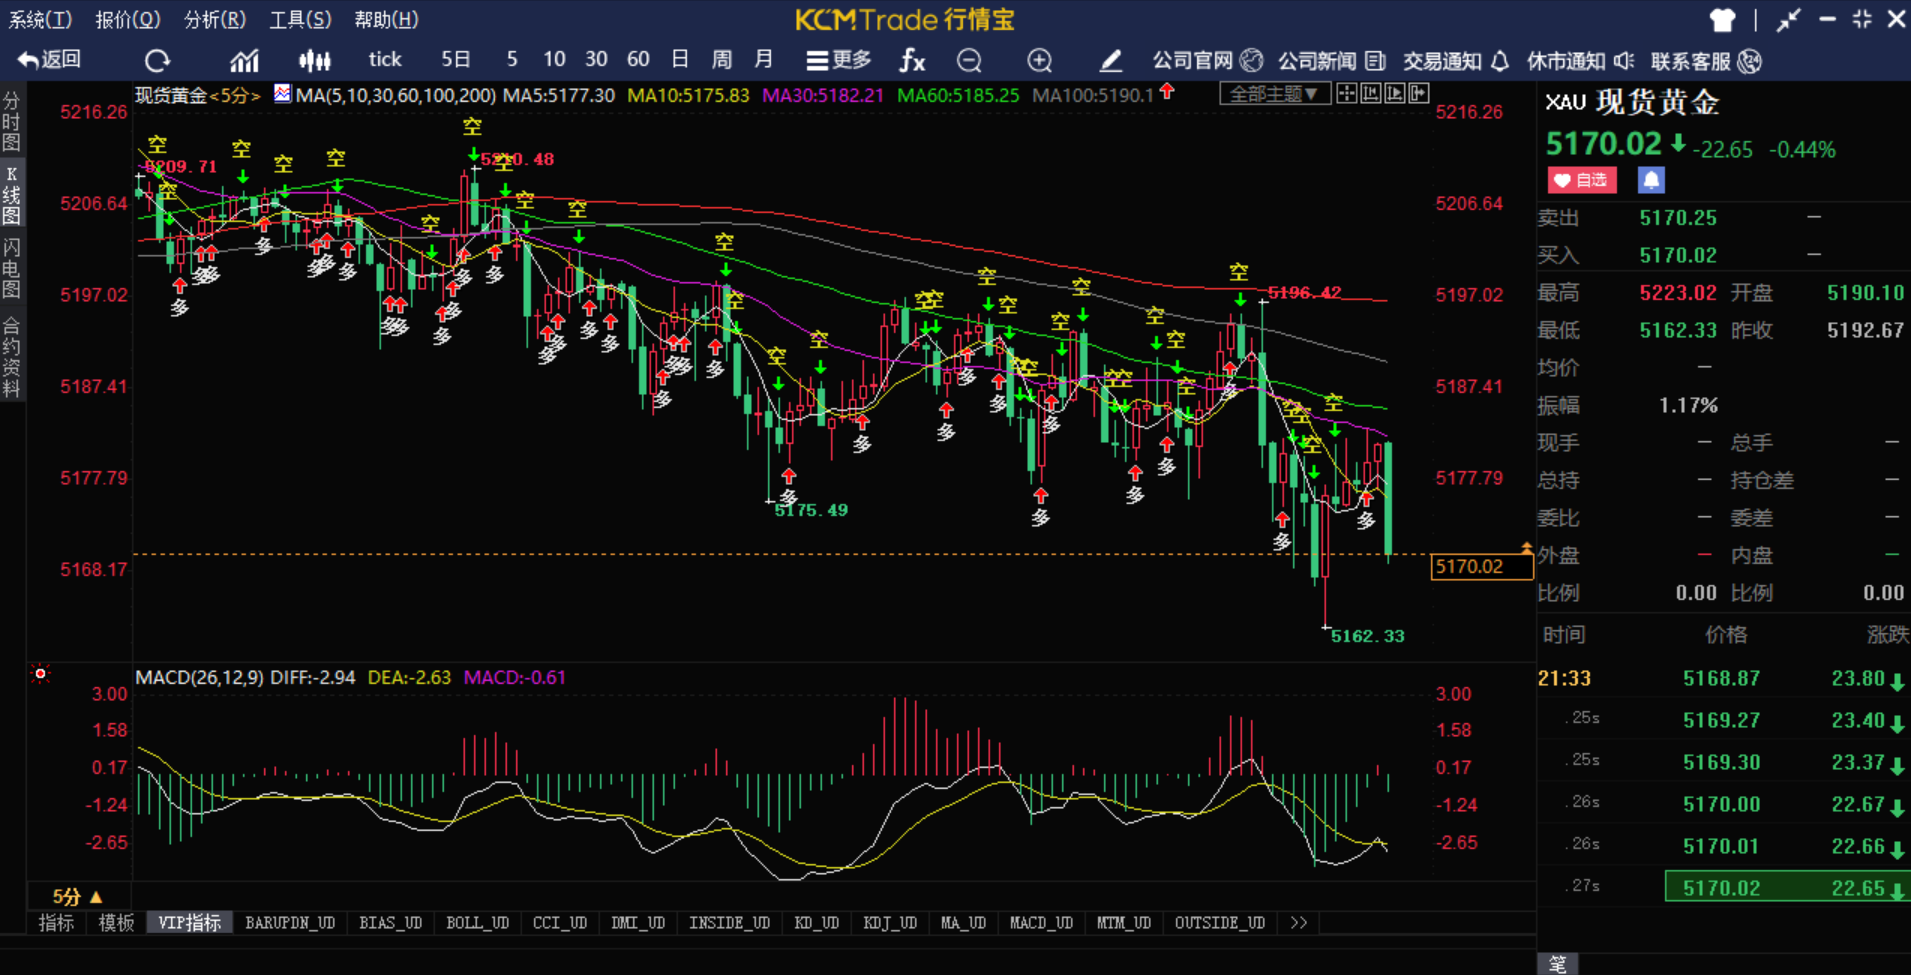Zoom in the chart with plus magnifier

coord(1040,61)
